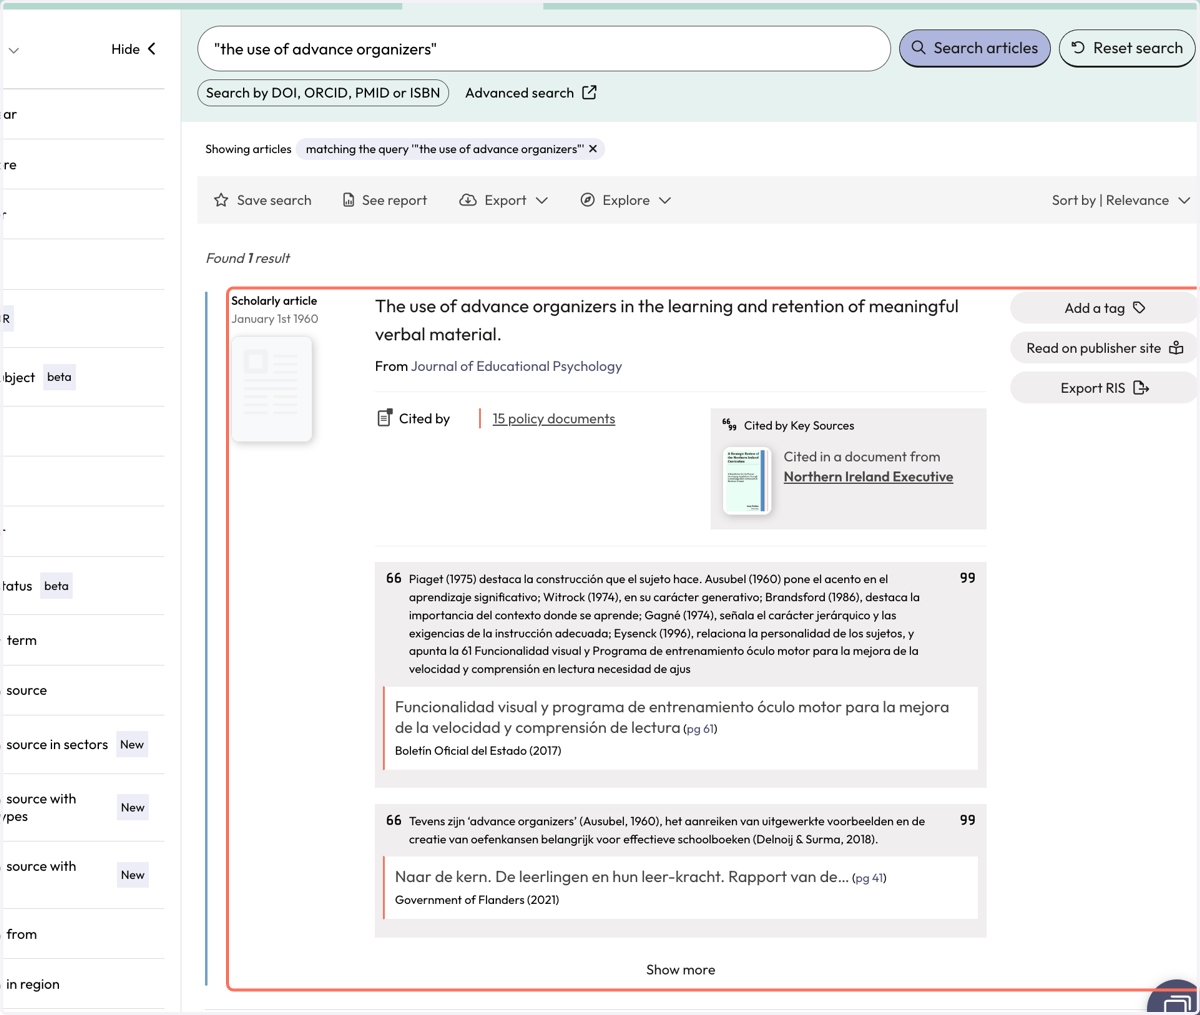1200x1015 pixels.
Task: Click the Export cloud download icon
Action: coord(467,200)
